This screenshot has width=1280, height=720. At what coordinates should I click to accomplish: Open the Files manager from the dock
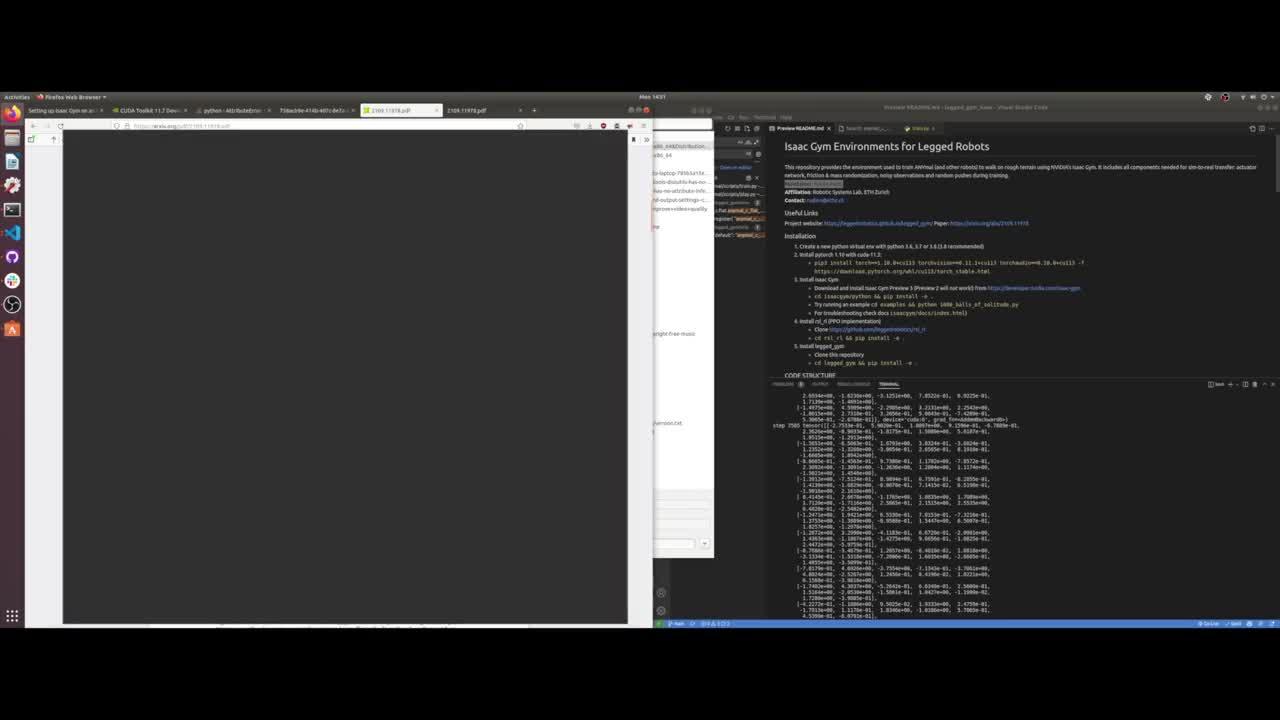point(12,137)
